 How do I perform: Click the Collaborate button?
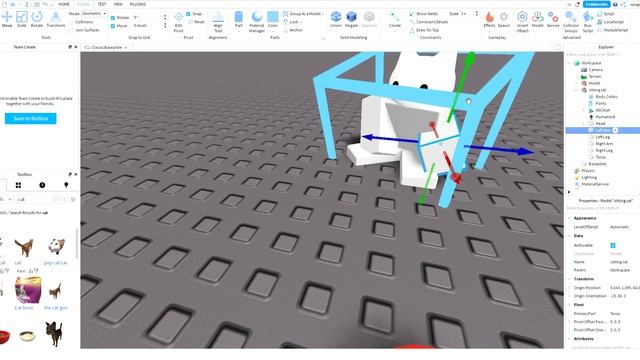click(596, 4)
